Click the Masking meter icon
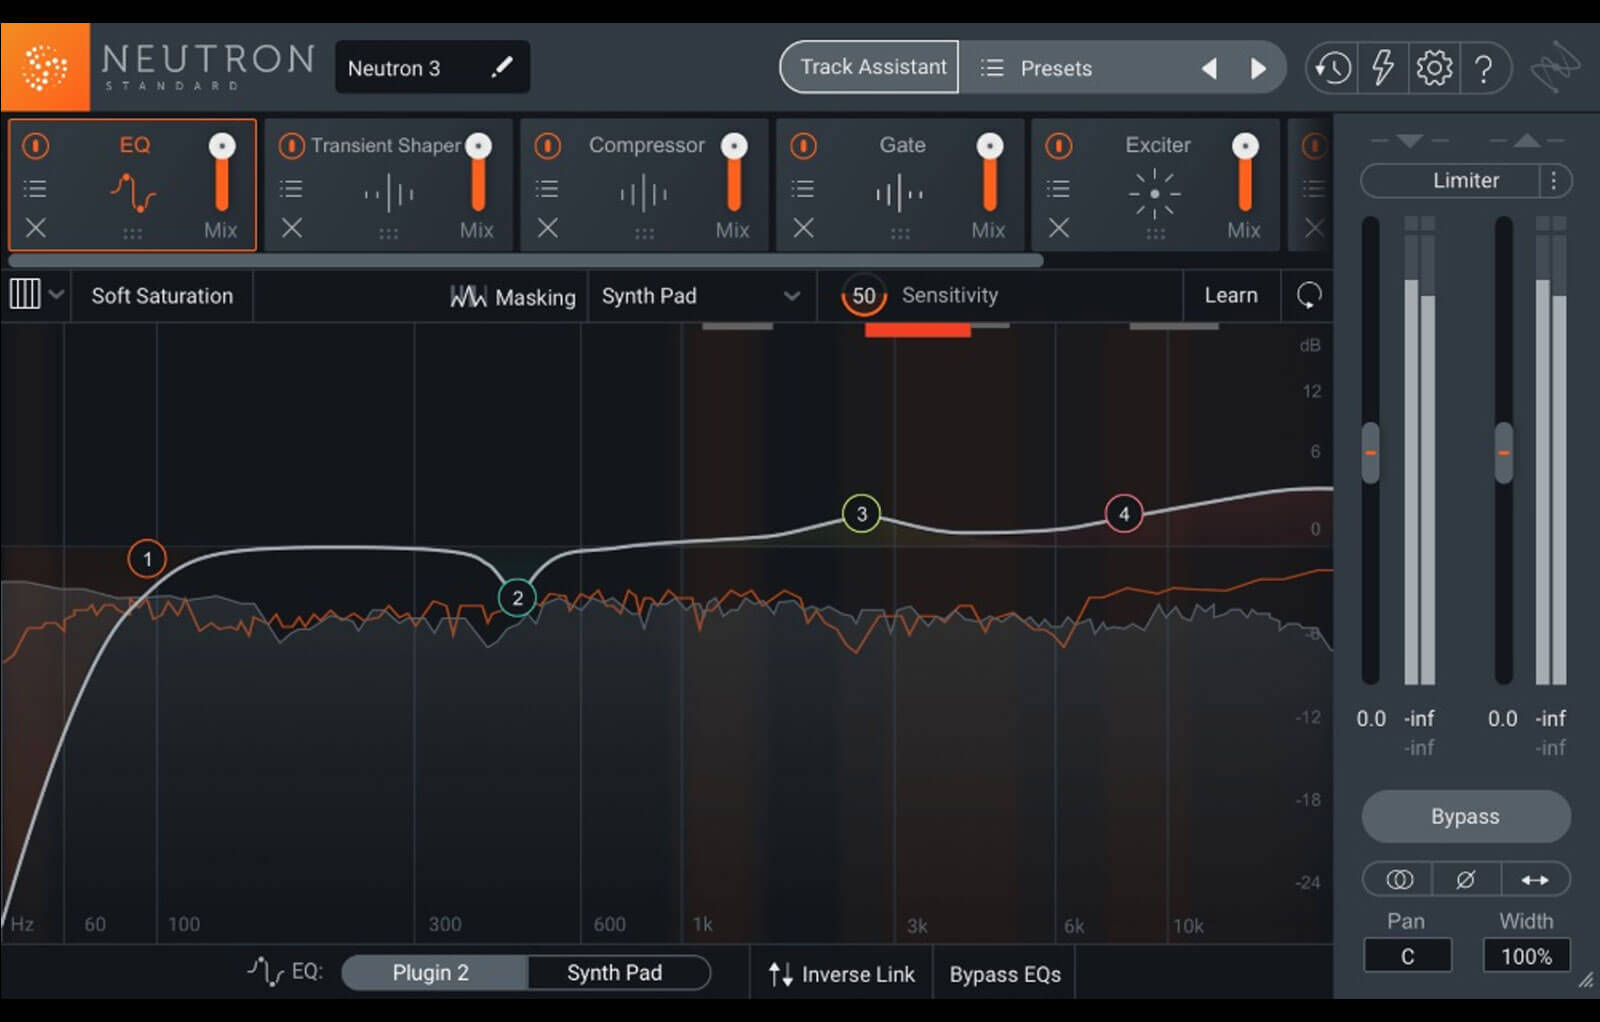This screenshot has height=1022, width=1600. click(468, 296)
